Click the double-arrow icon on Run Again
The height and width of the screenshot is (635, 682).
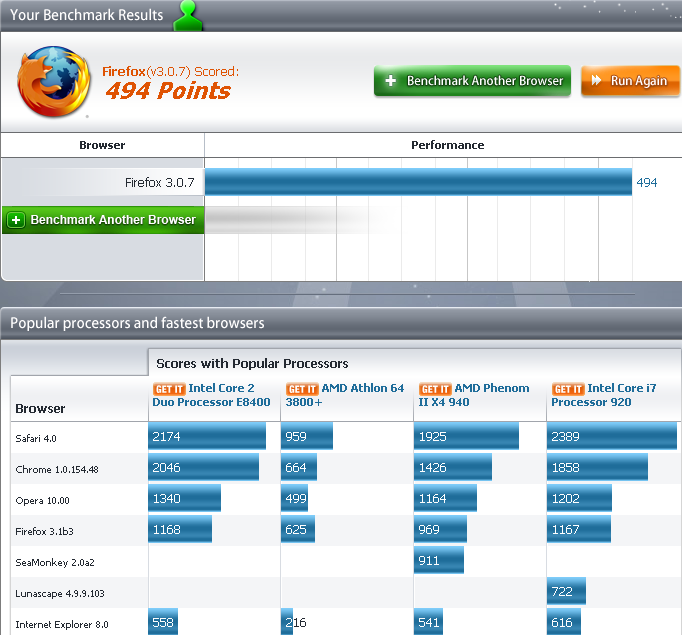[596, 80]
